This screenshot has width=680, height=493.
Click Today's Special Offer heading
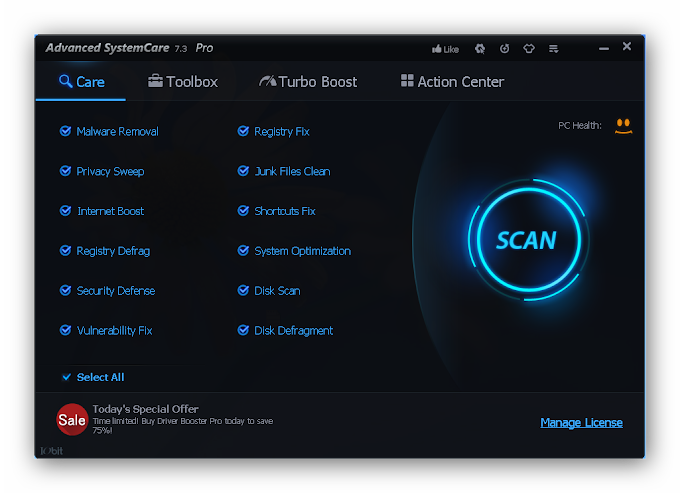pyautogui.click(x=145, y=409)
